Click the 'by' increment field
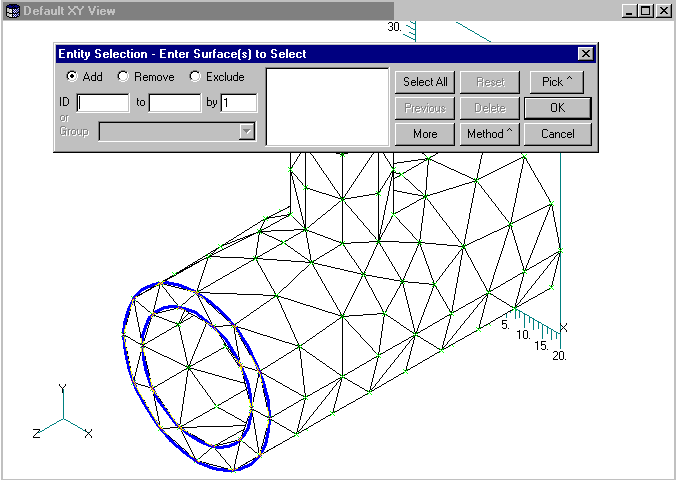 (238, 103)
